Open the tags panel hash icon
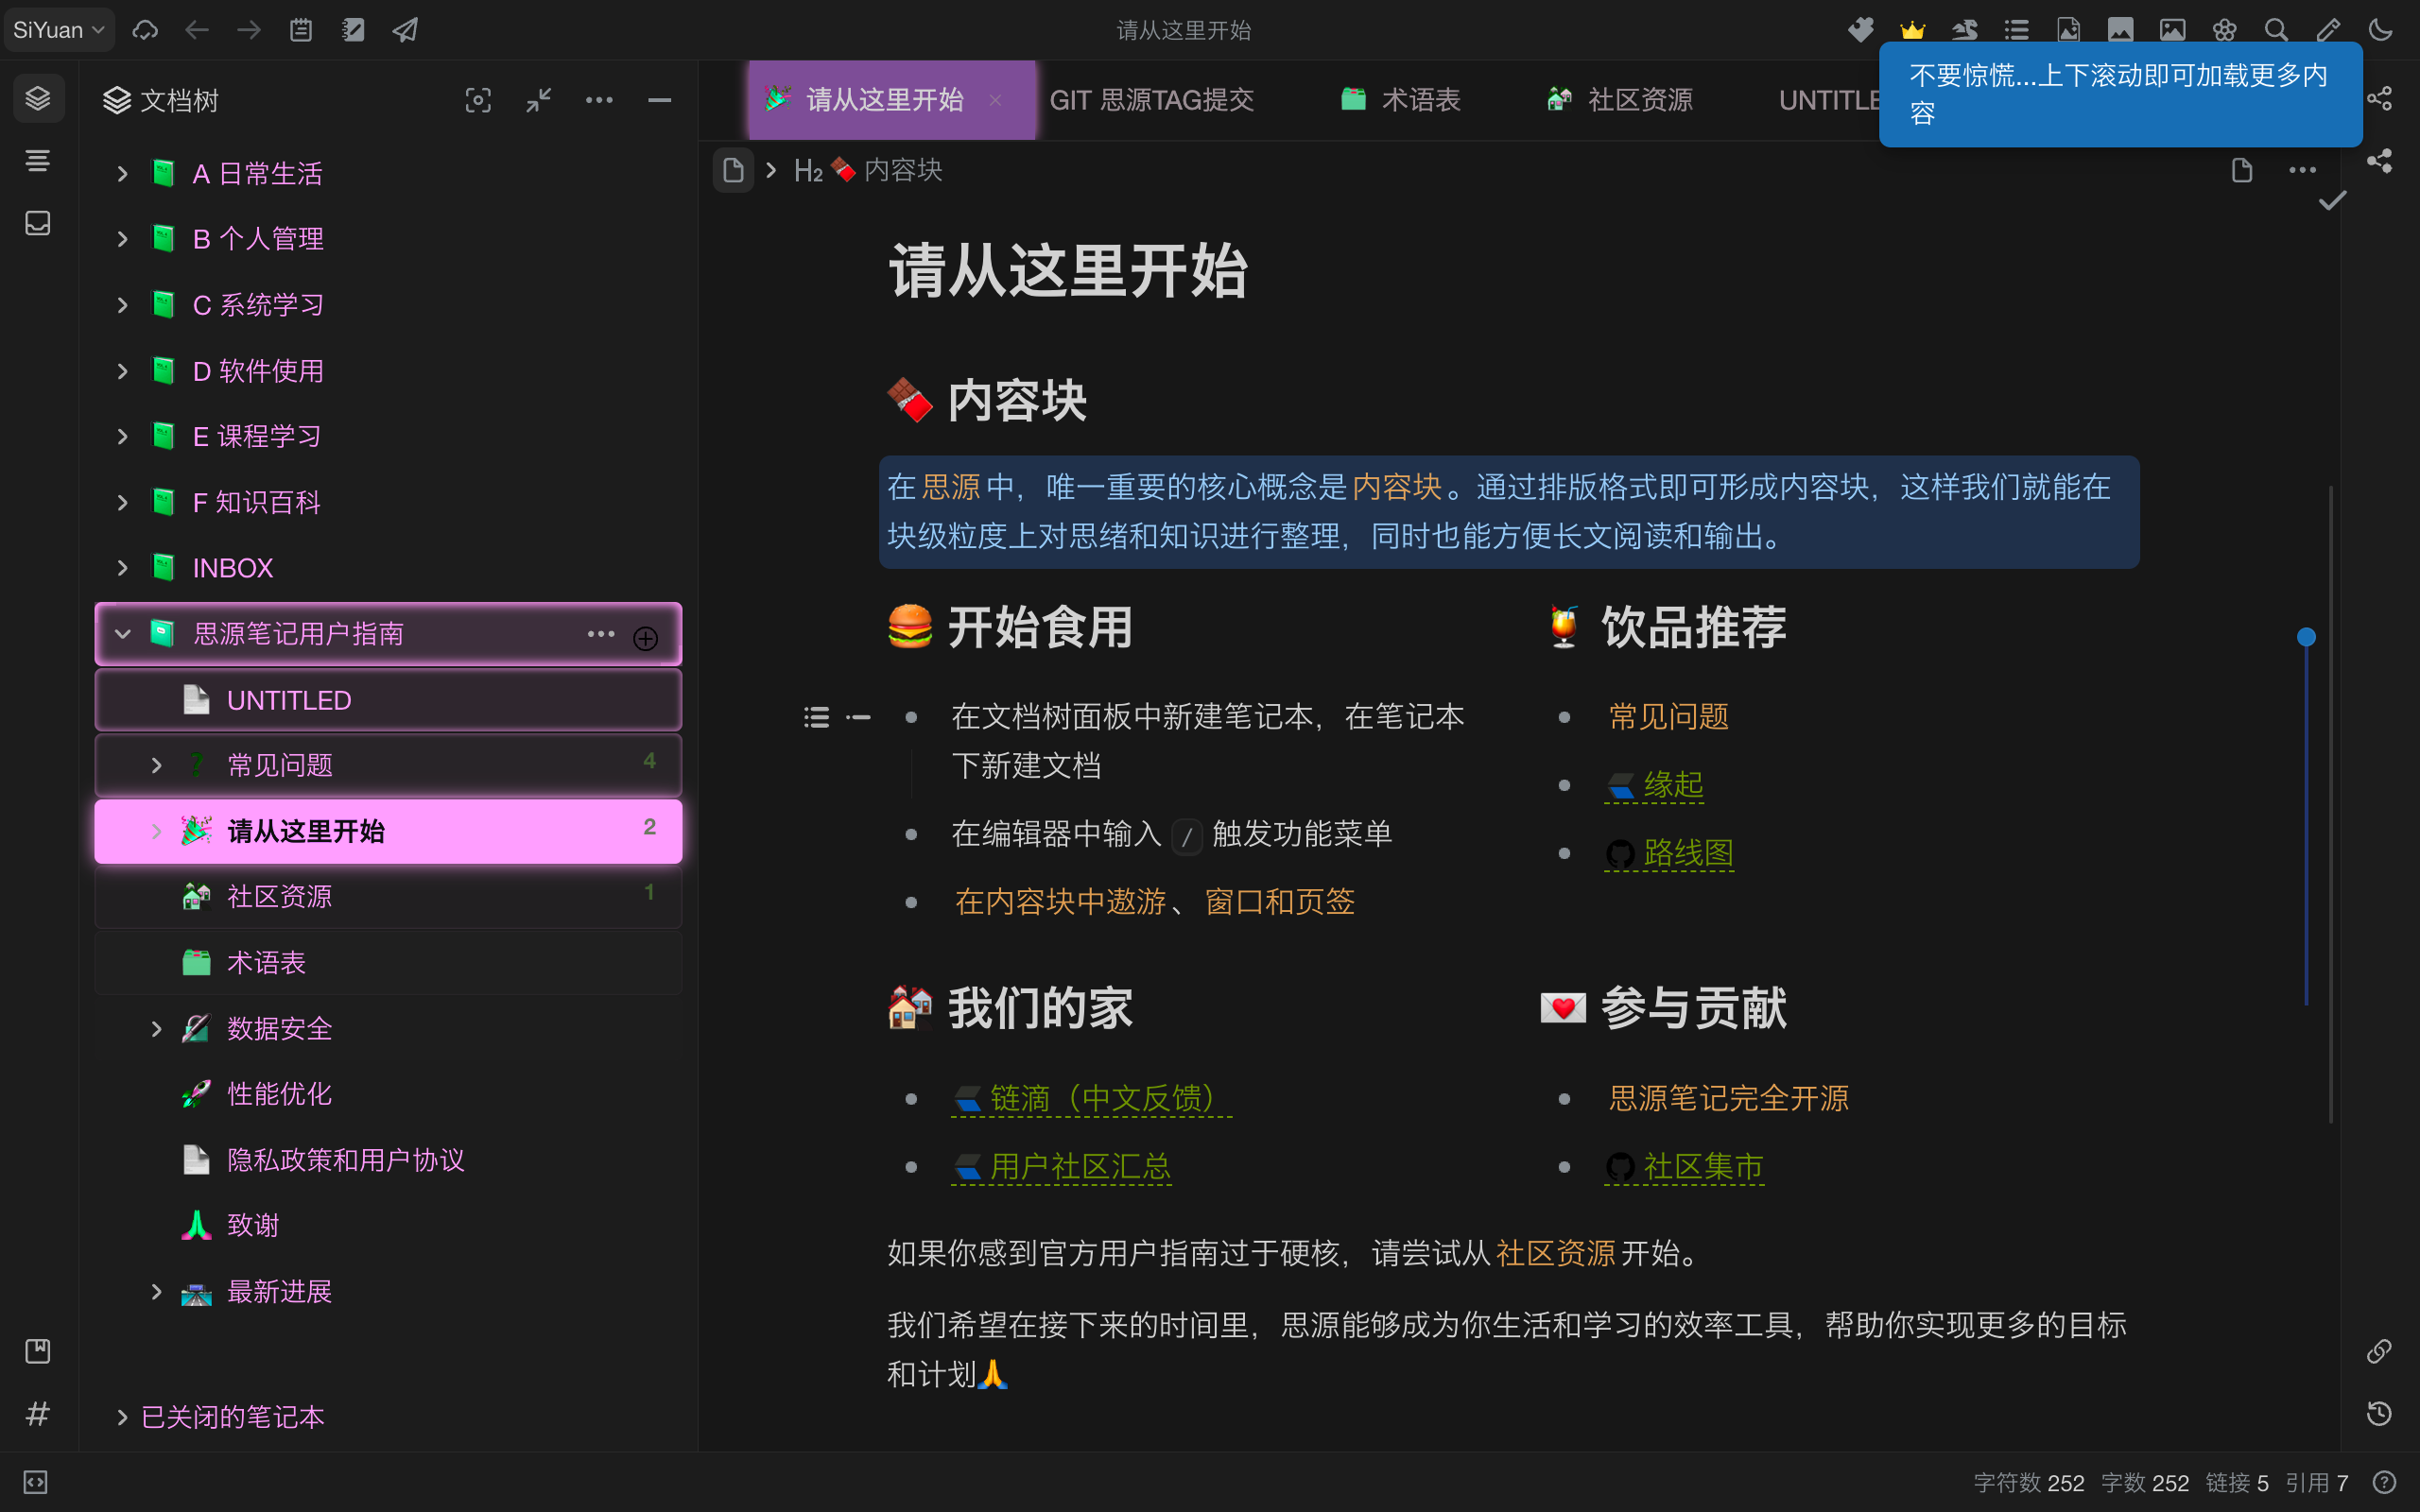The width and height of the screenshot is (2420, 1512). coord(38,1413)
